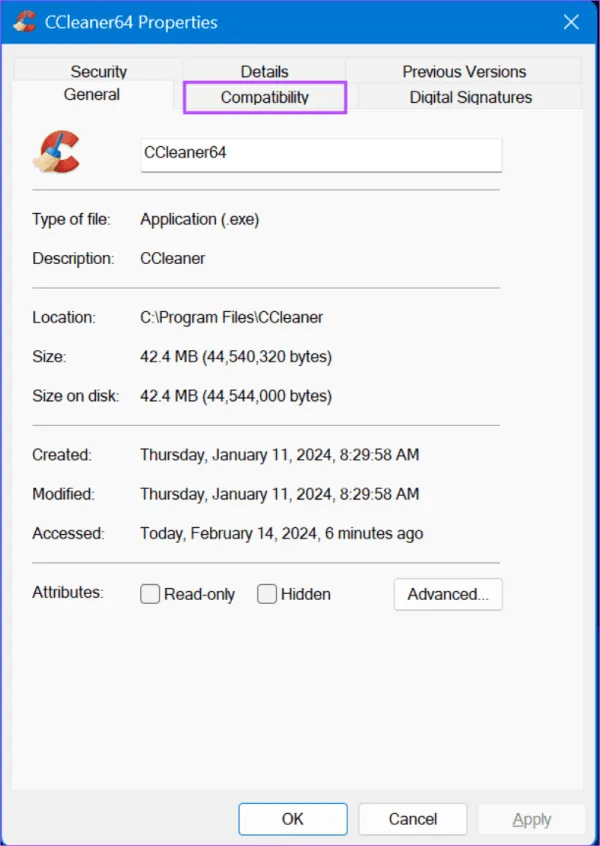
Task: Open the Details tab
Action: point(264,71)
